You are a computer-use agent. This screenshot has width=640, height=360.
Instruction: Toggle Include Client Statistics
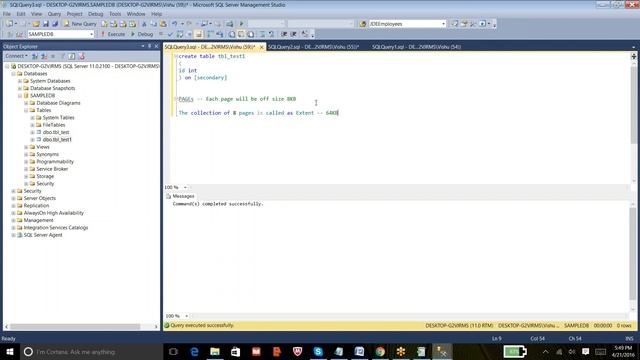220,34
